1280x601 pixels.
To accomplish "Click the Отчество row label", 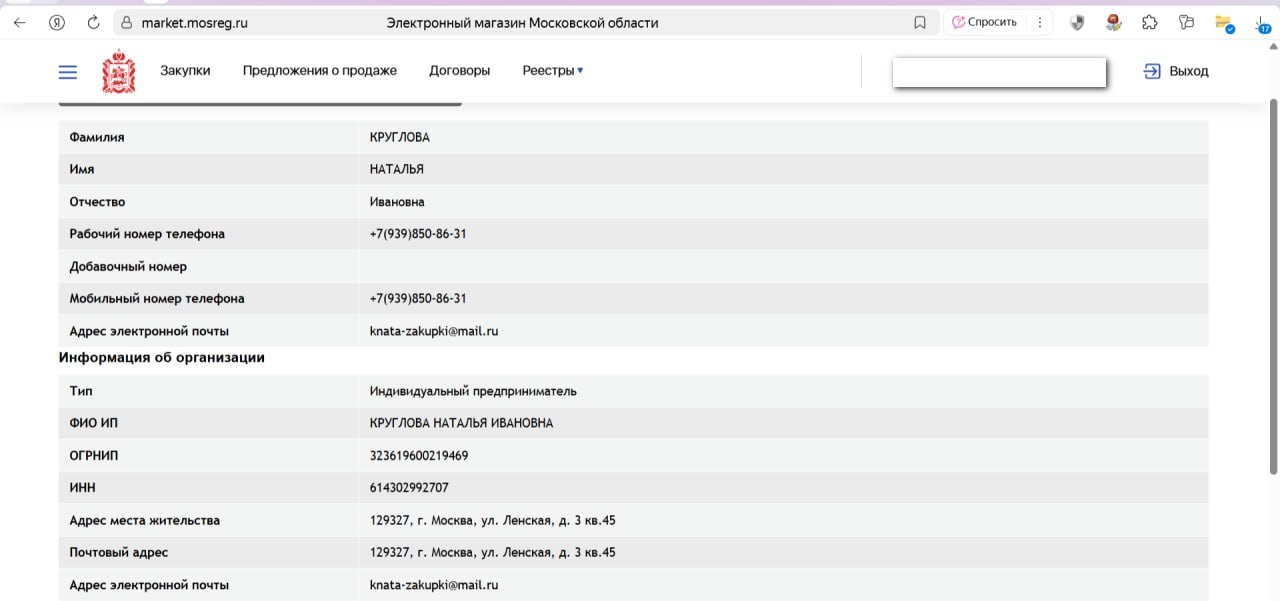I will [97, 202].
